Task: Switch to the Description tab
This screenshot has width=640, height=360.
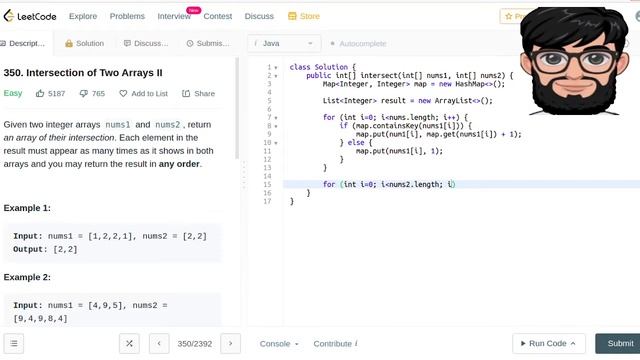Action: 23,43
